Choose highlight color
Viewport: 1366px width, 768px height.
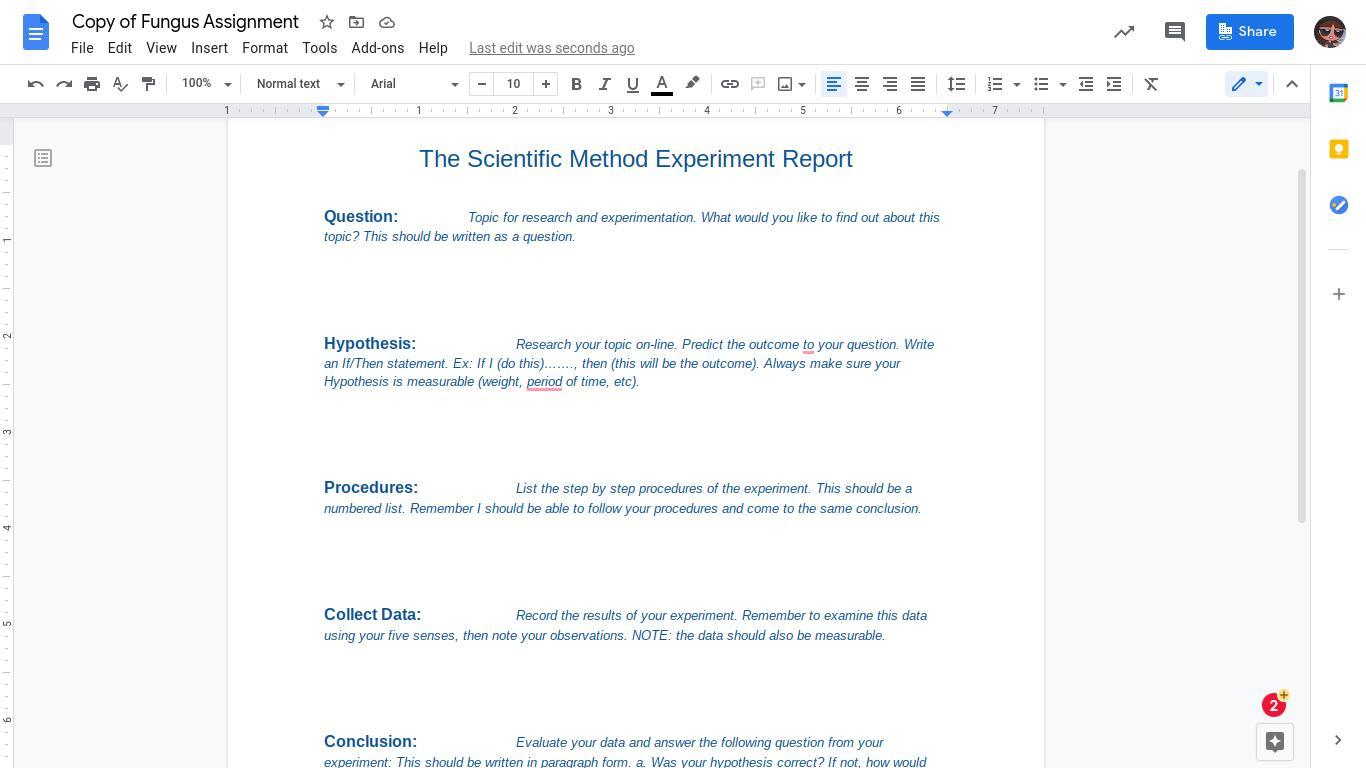[692, 84]
